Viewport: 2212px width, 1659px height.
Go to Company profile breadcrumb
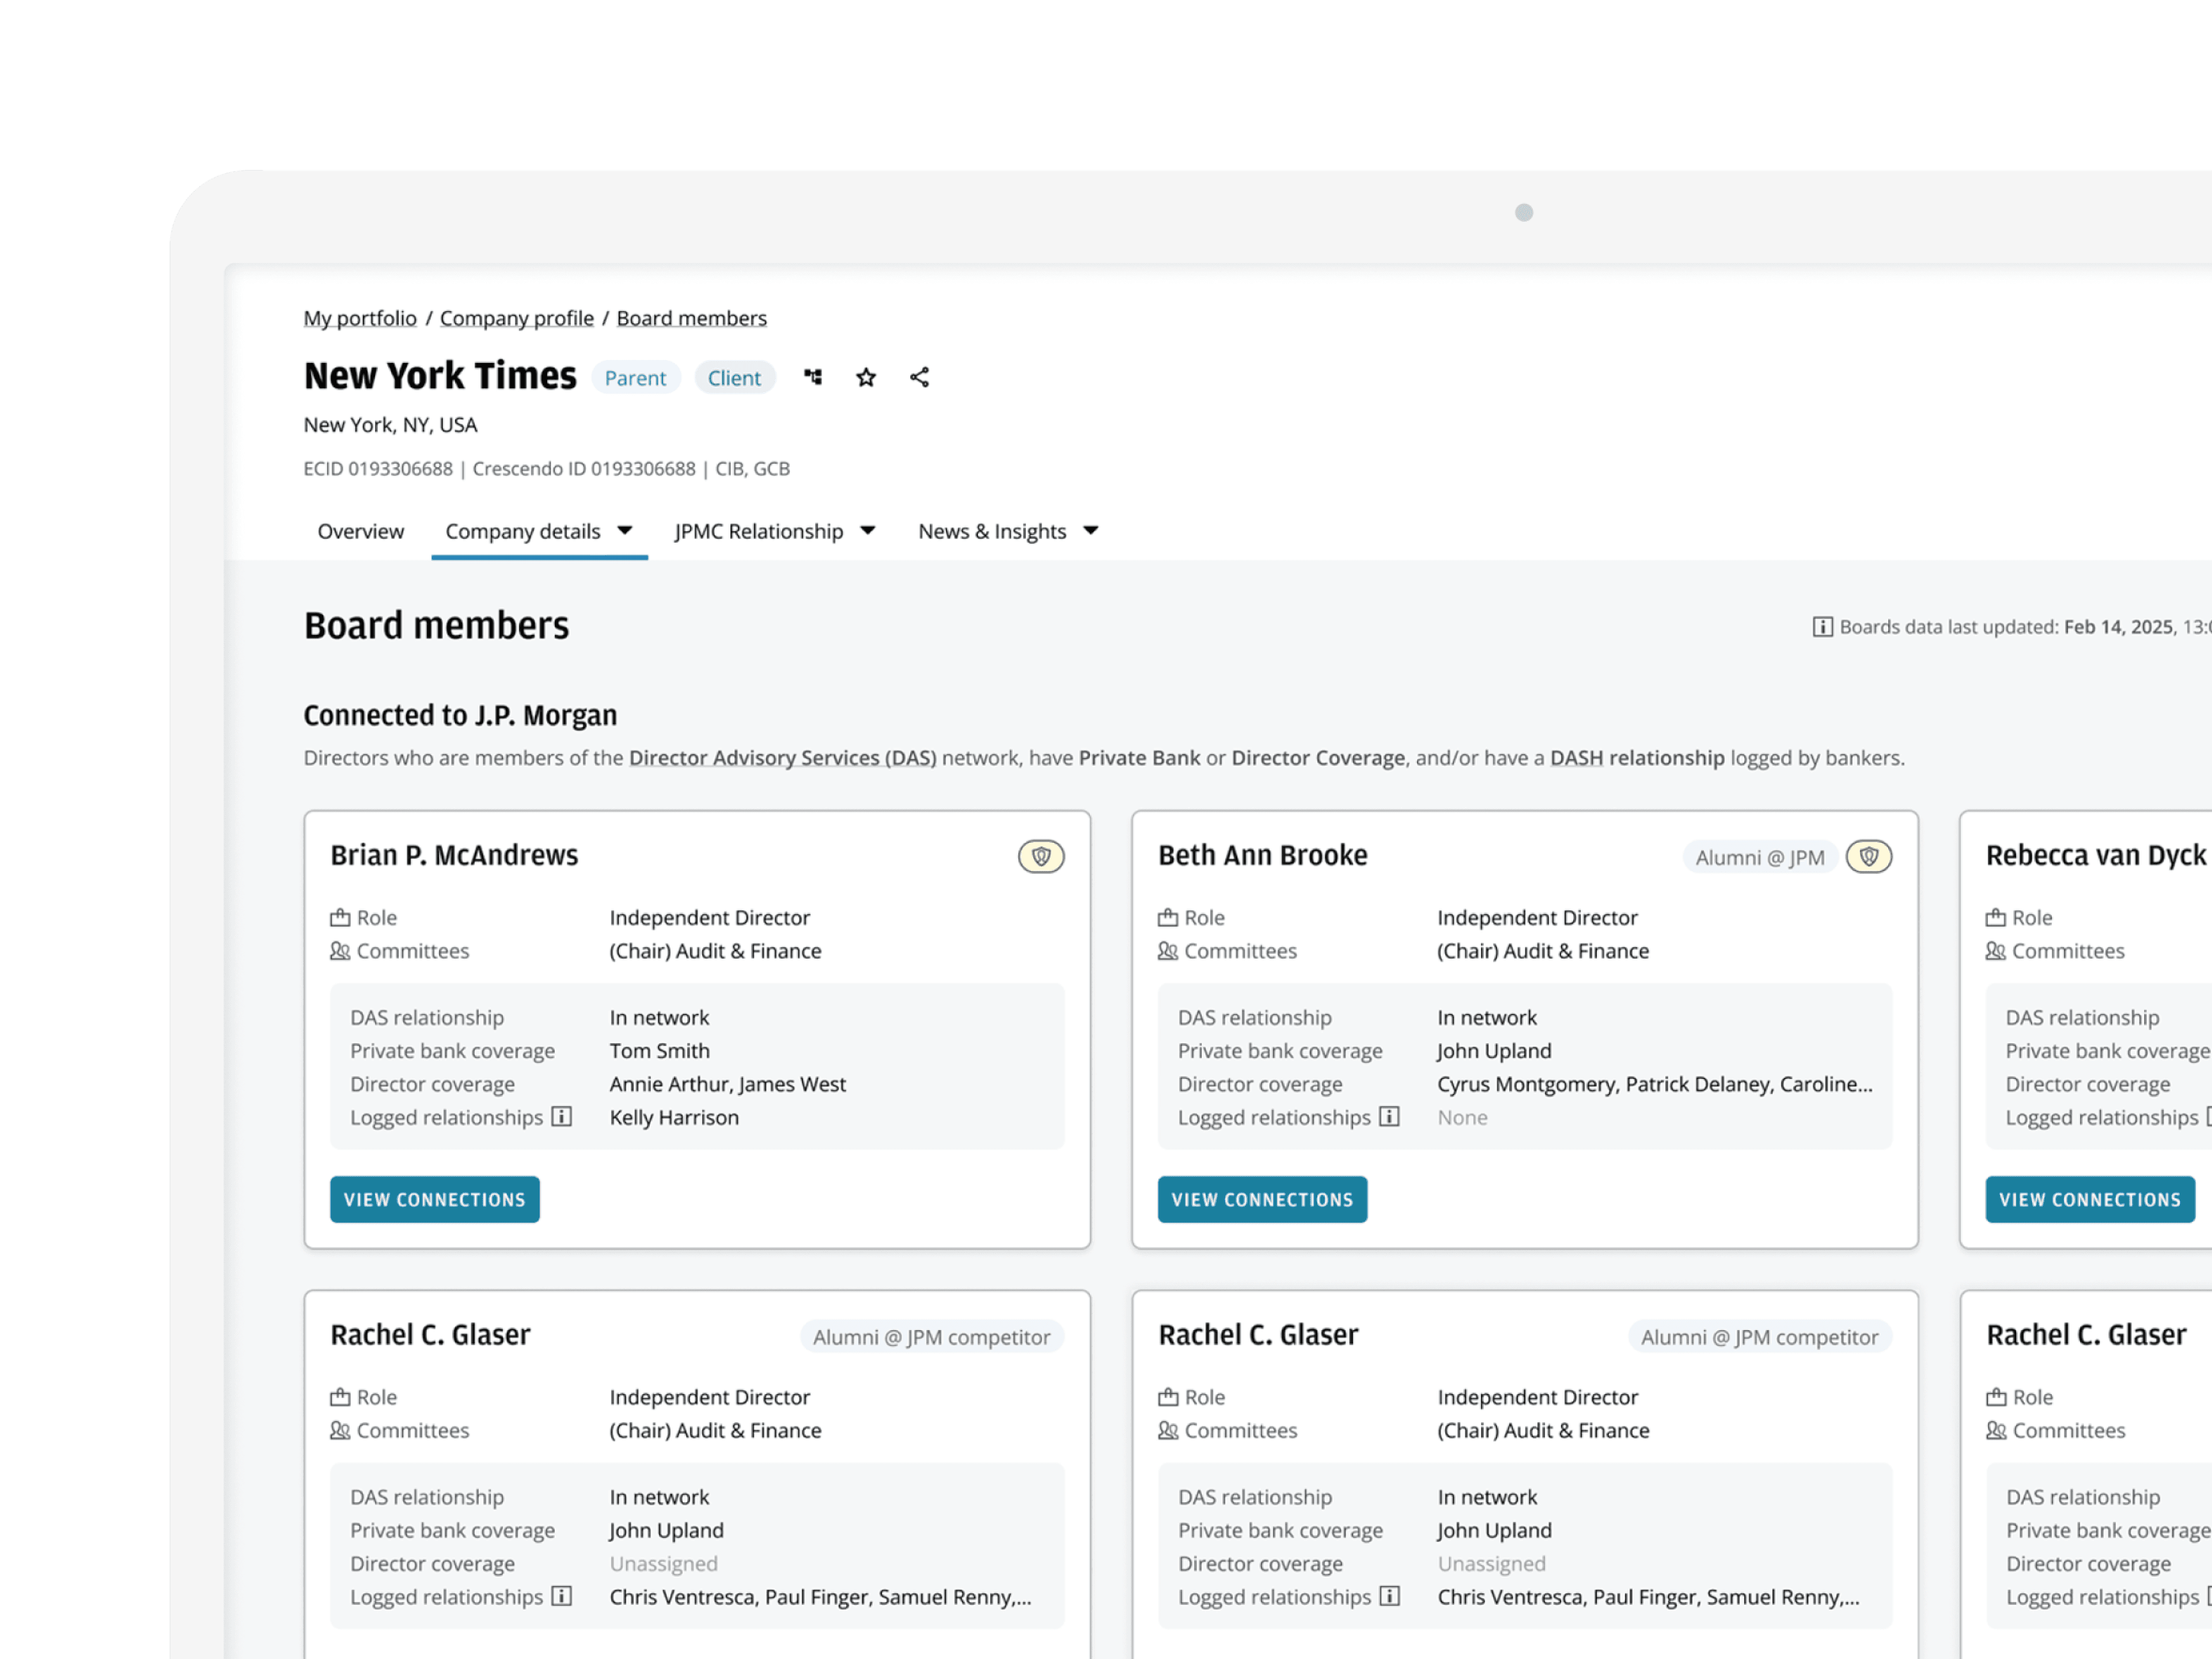[x=517, y=318]
